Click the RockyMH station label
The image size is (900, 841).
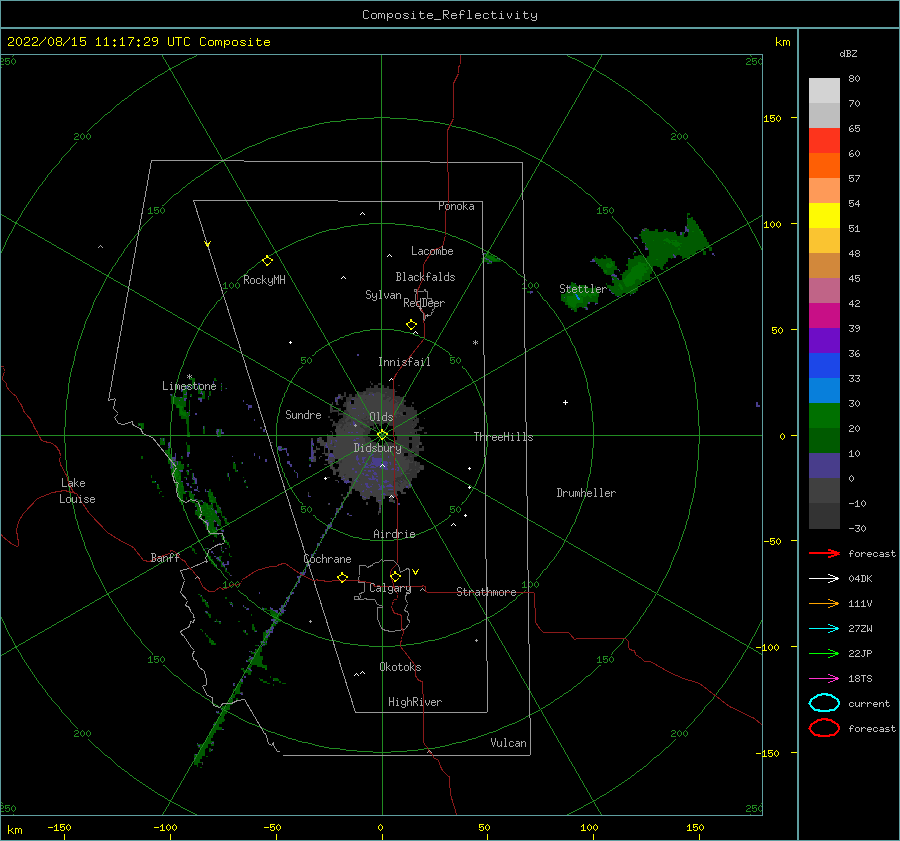(x=264, y=280)
